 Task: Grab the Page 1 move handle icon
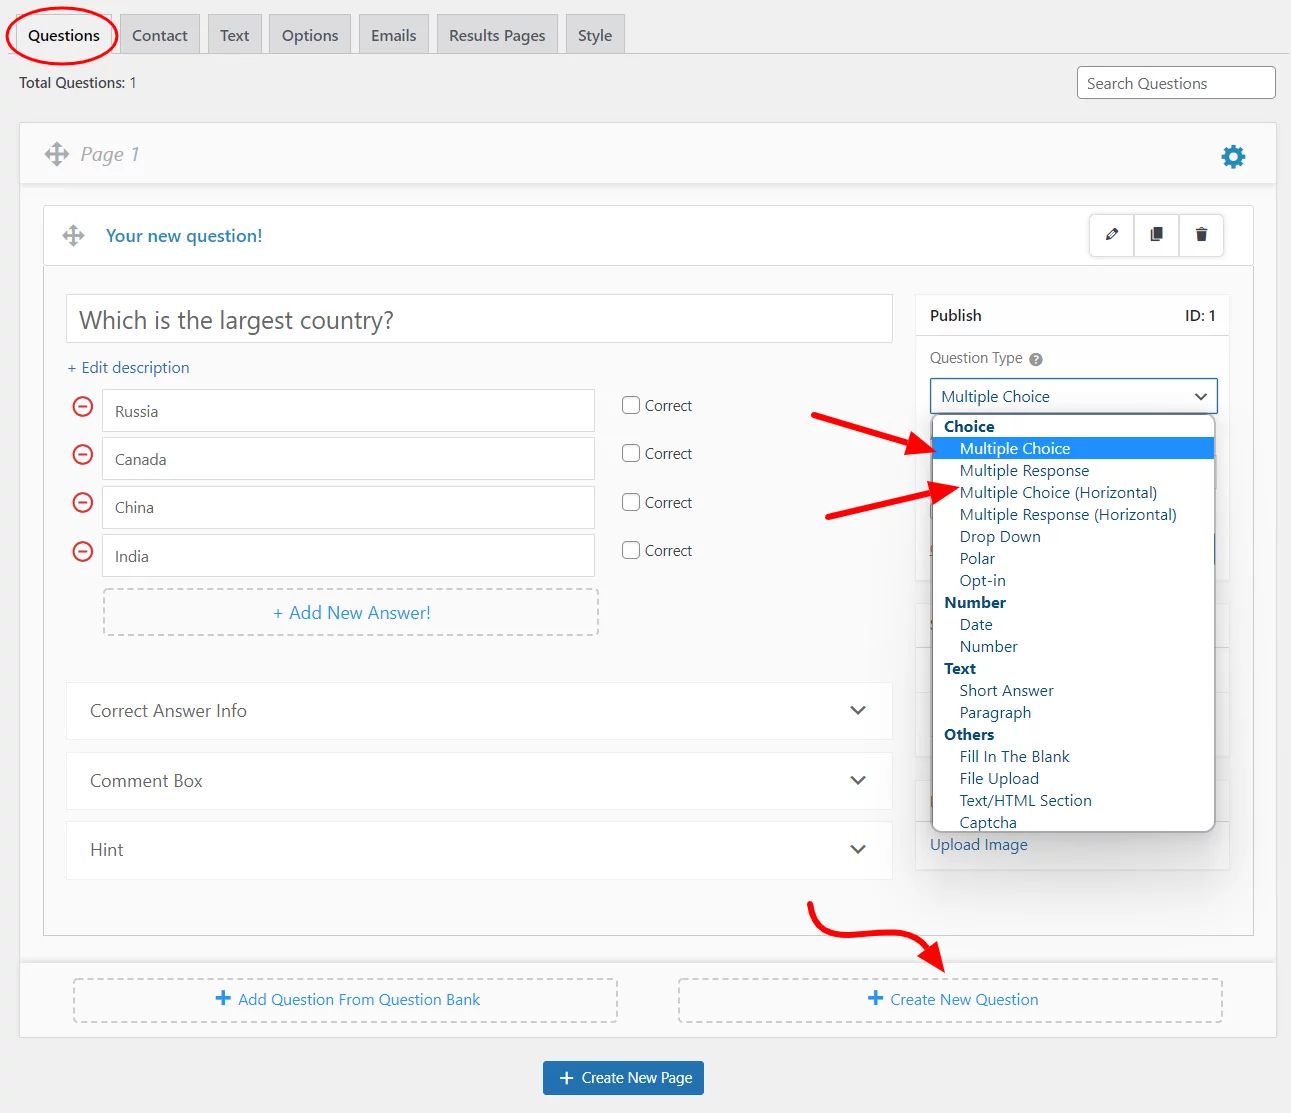[x=57, y=154]
